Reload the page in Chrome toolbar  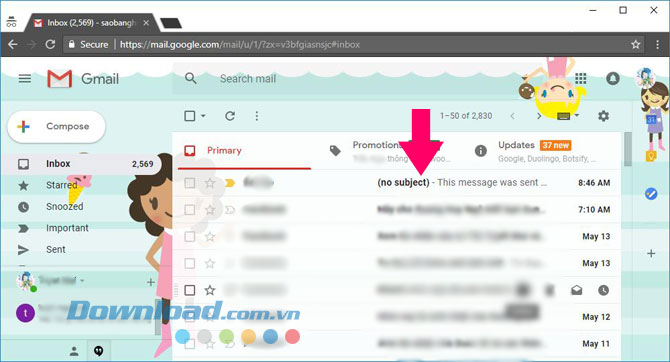(50, 44)
